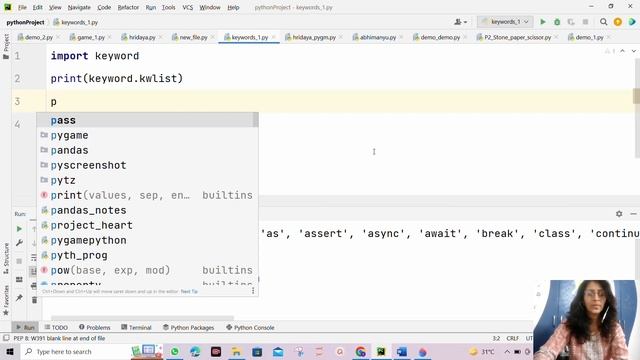The image size is (640, 360).
Task: Open the TODO tool window button
Action: point(56,327)
